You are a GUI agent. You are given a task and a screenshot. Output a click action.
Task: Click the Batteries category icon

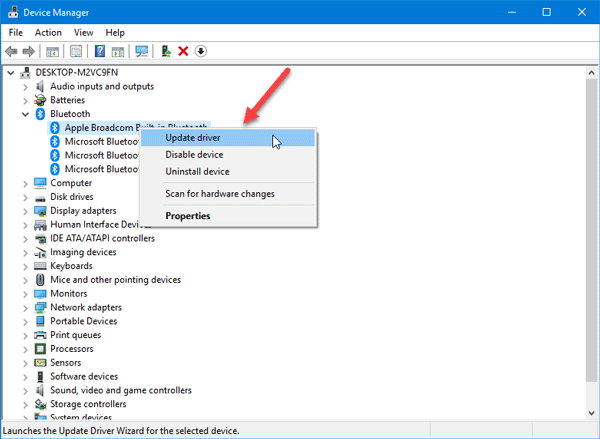pos(40,100)
